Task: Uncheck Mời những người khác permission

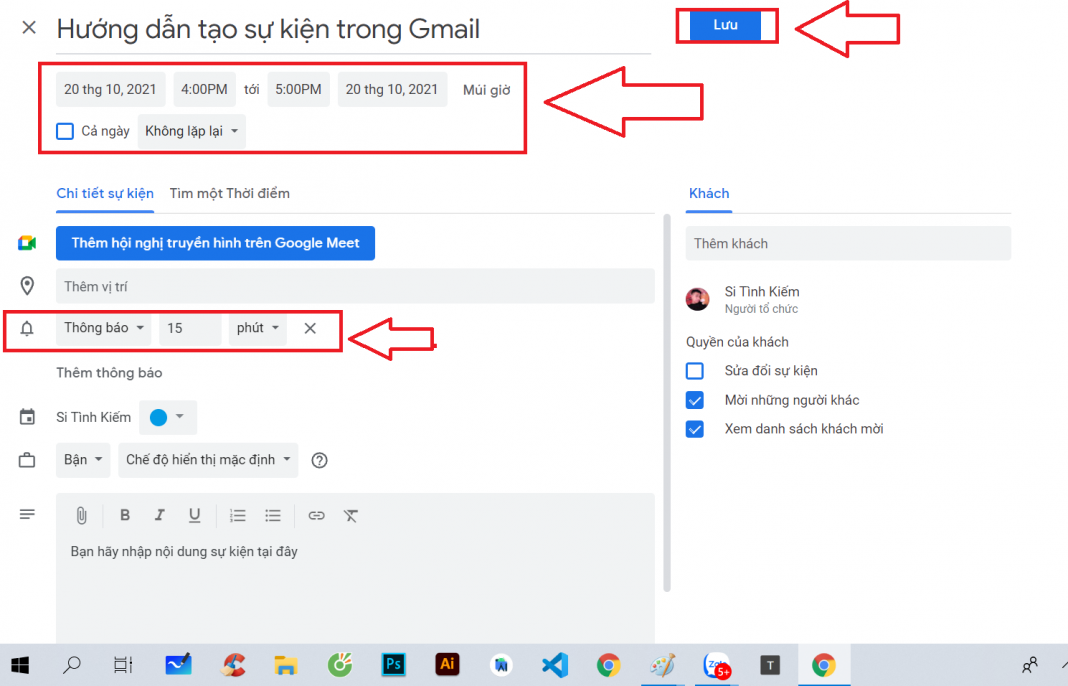Action: 695,400
